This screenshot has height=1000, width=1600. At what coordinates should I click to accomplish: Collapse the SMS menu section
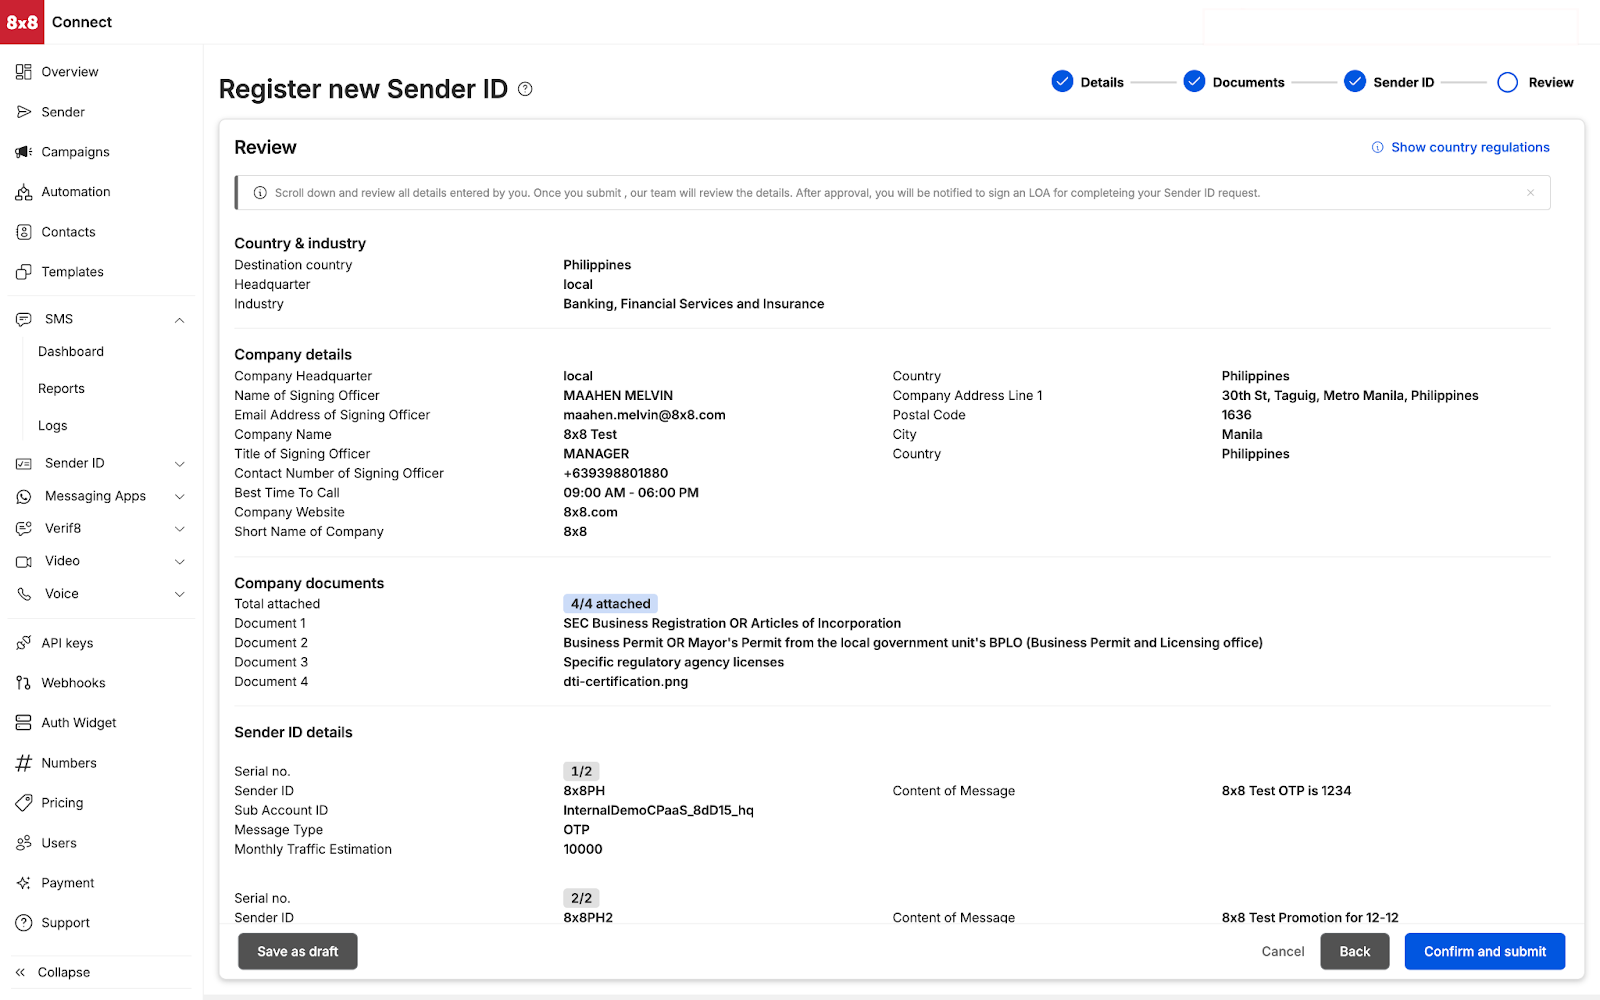click(x=180, y=320)
